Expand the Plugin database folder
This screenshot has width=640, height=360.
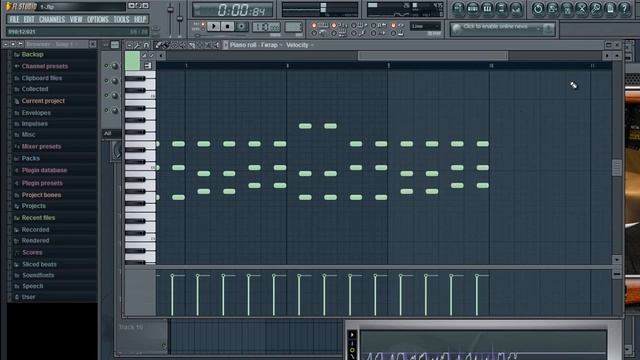[44, 170]
